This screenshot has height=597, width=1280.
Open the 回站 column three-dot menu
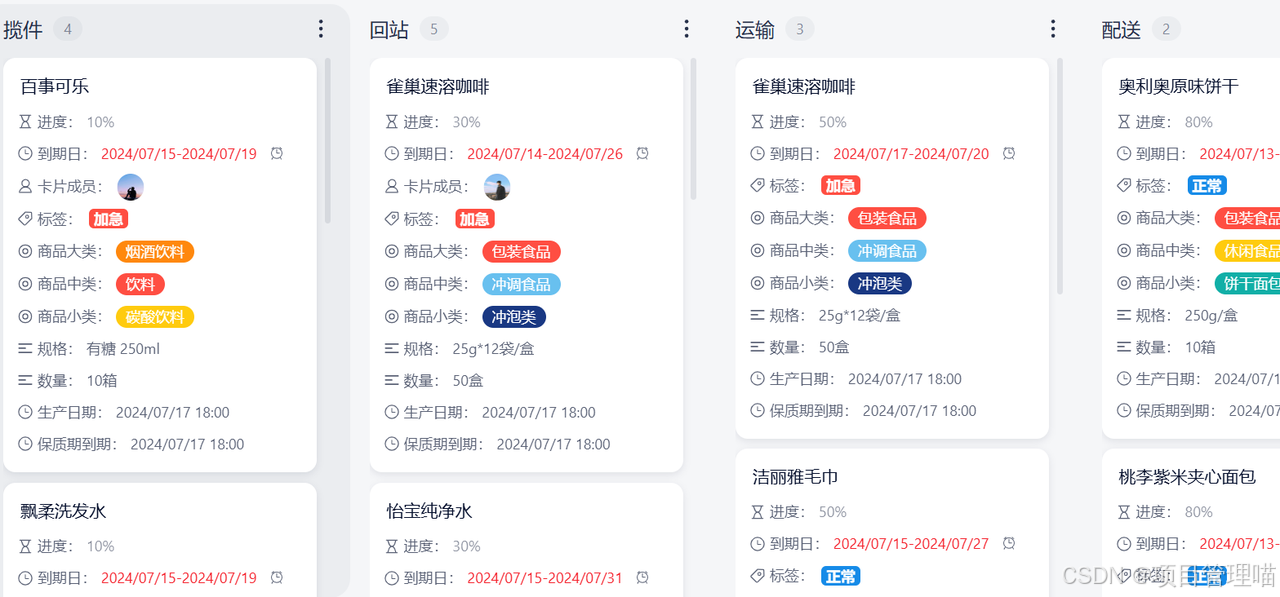[686, 29]
